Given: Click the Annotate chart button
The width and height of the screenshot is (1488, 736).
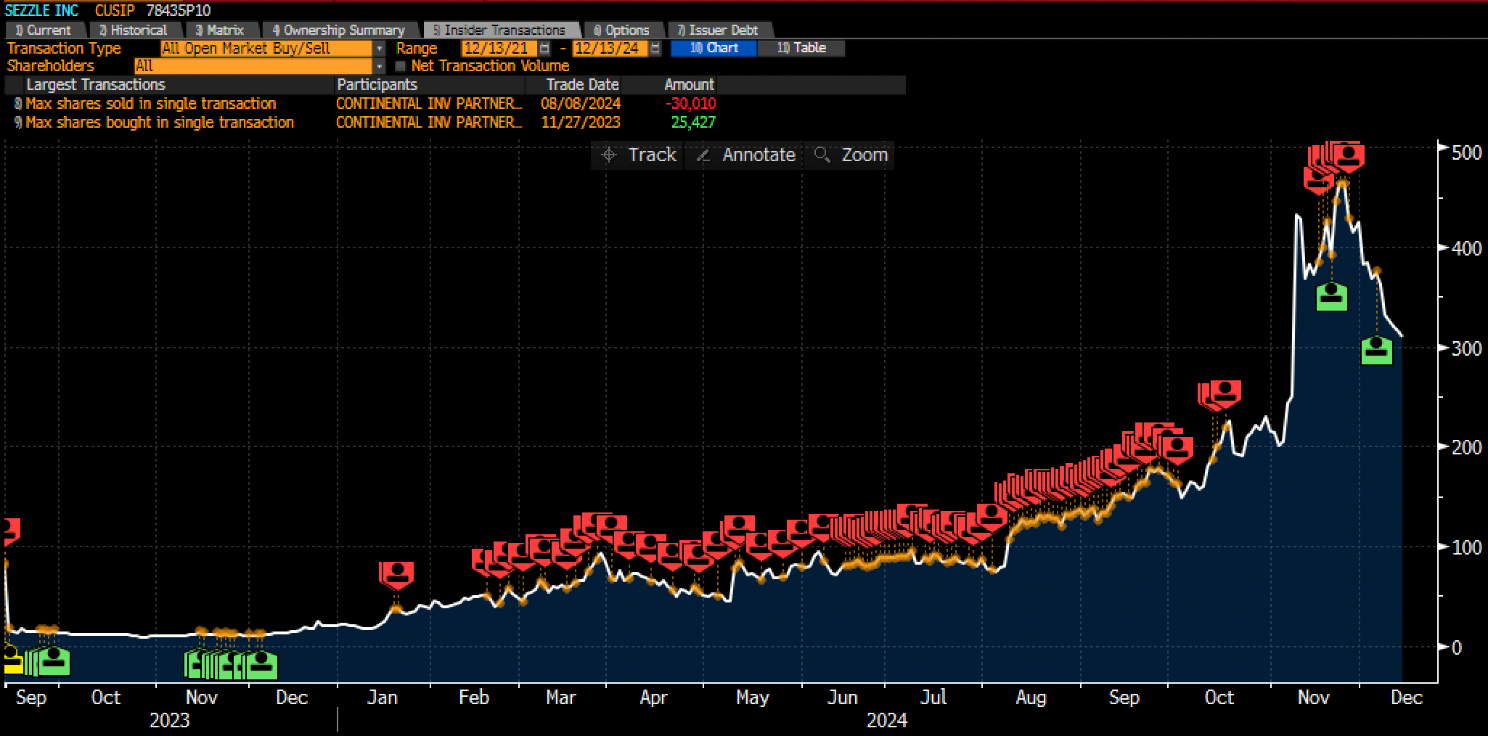Looking at the screenshot, I should tap(746, 155).
